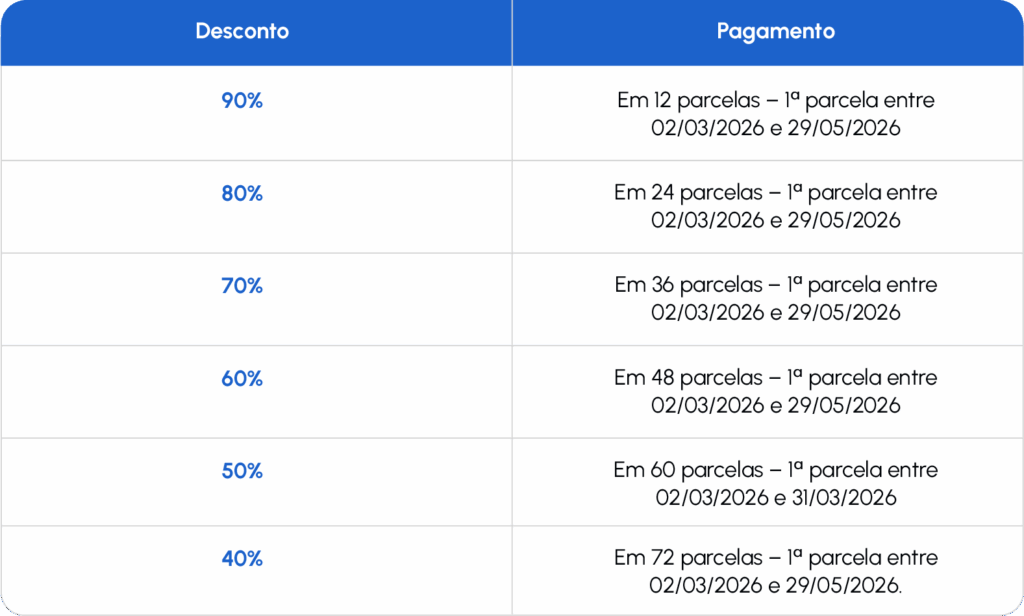Select the 90% discount value
Viewport: 1024px width, 616px height.
pos(242,101)
